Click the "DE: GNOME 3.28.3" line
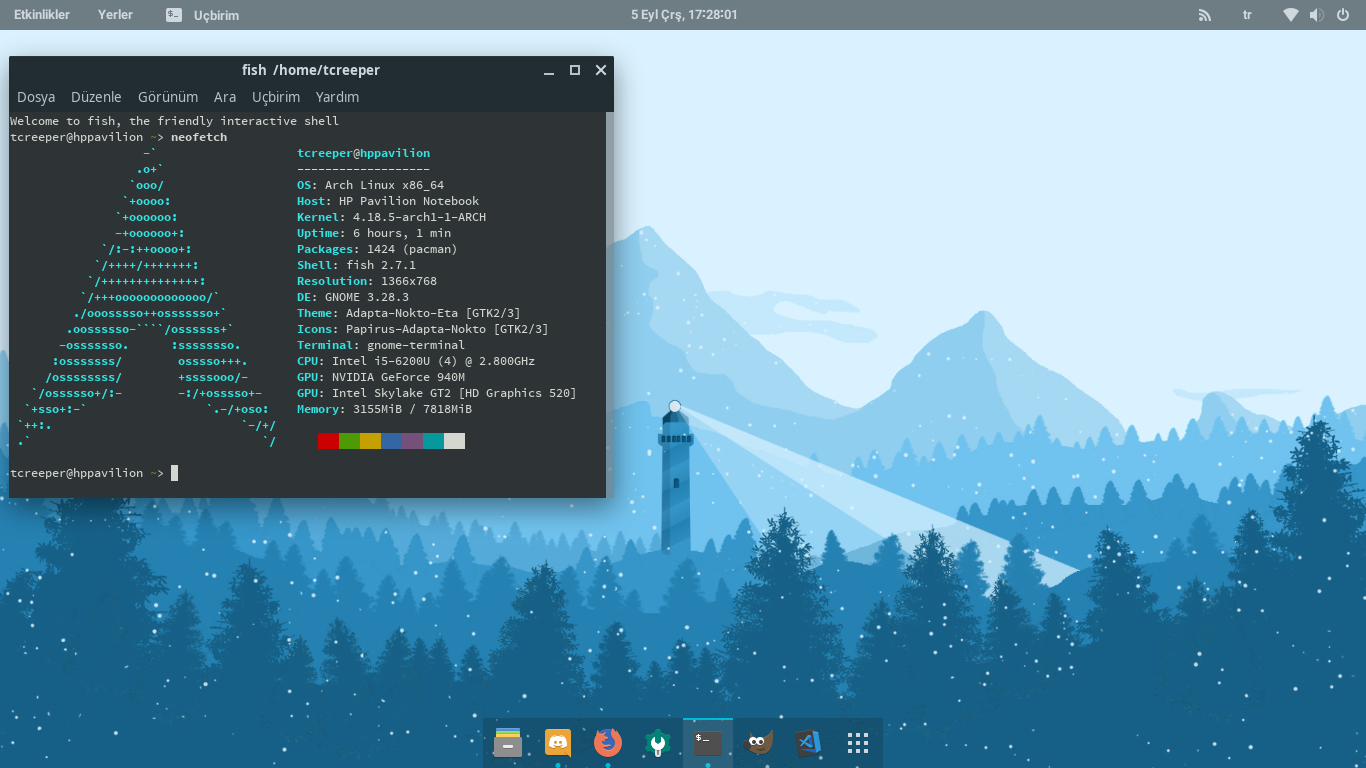Viewport: 1366px width, 768px height. tap(353, 297)
